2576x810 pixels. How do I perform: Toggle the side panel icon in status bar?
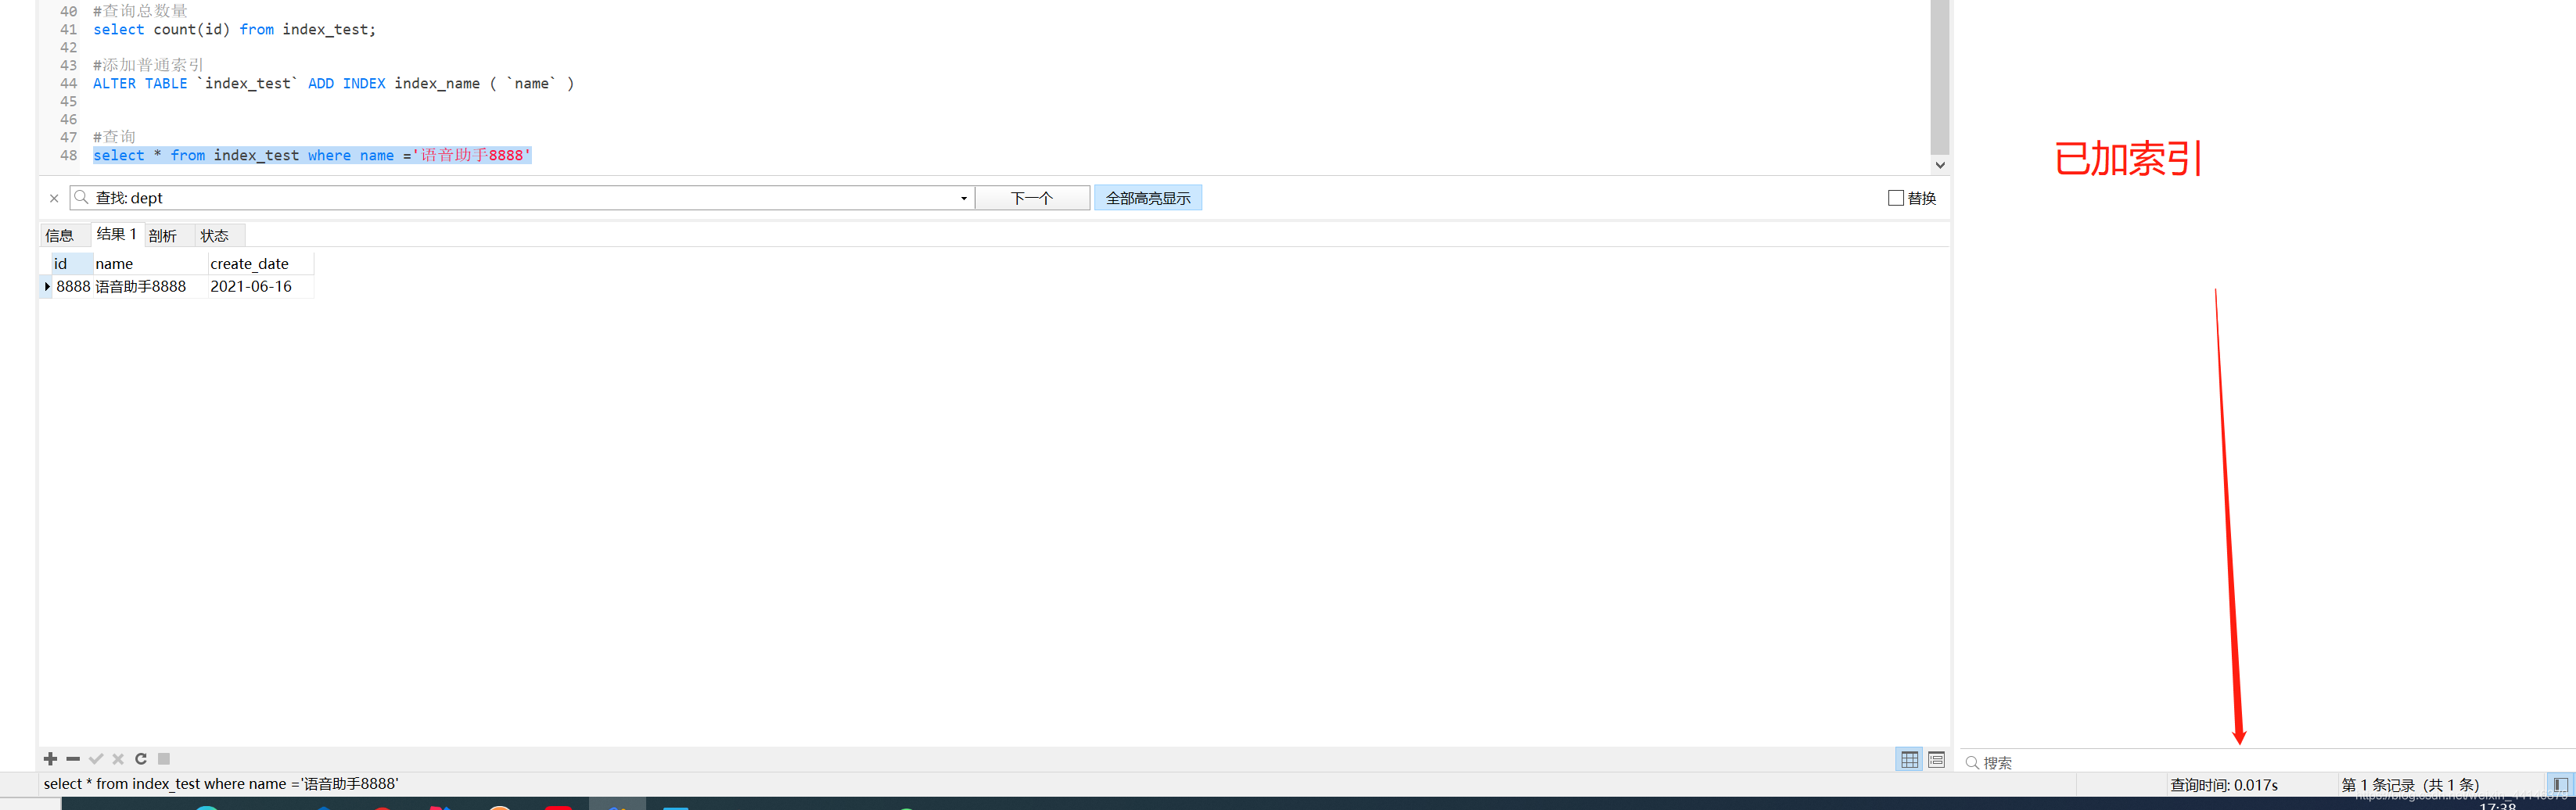click(2560, 785)
